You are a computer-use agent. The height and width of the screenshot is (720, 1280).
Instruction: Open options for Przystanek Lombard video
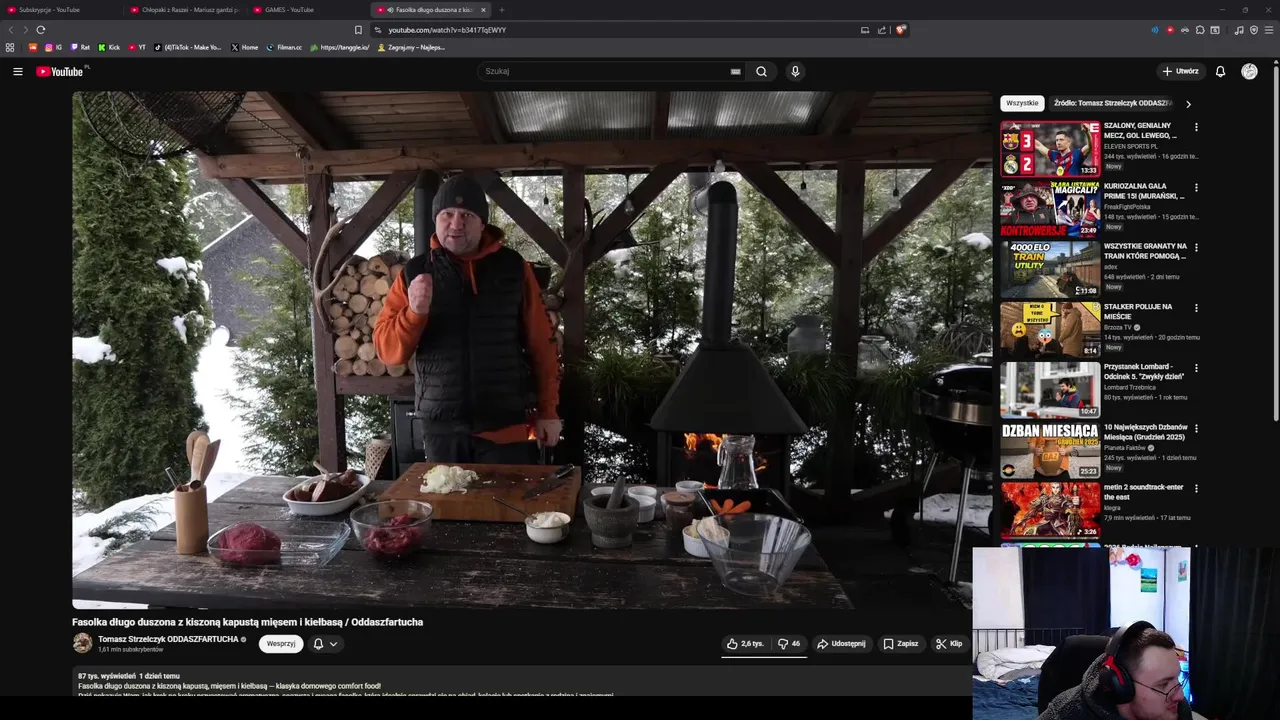pyautogui.click(x=1196, y=368)
